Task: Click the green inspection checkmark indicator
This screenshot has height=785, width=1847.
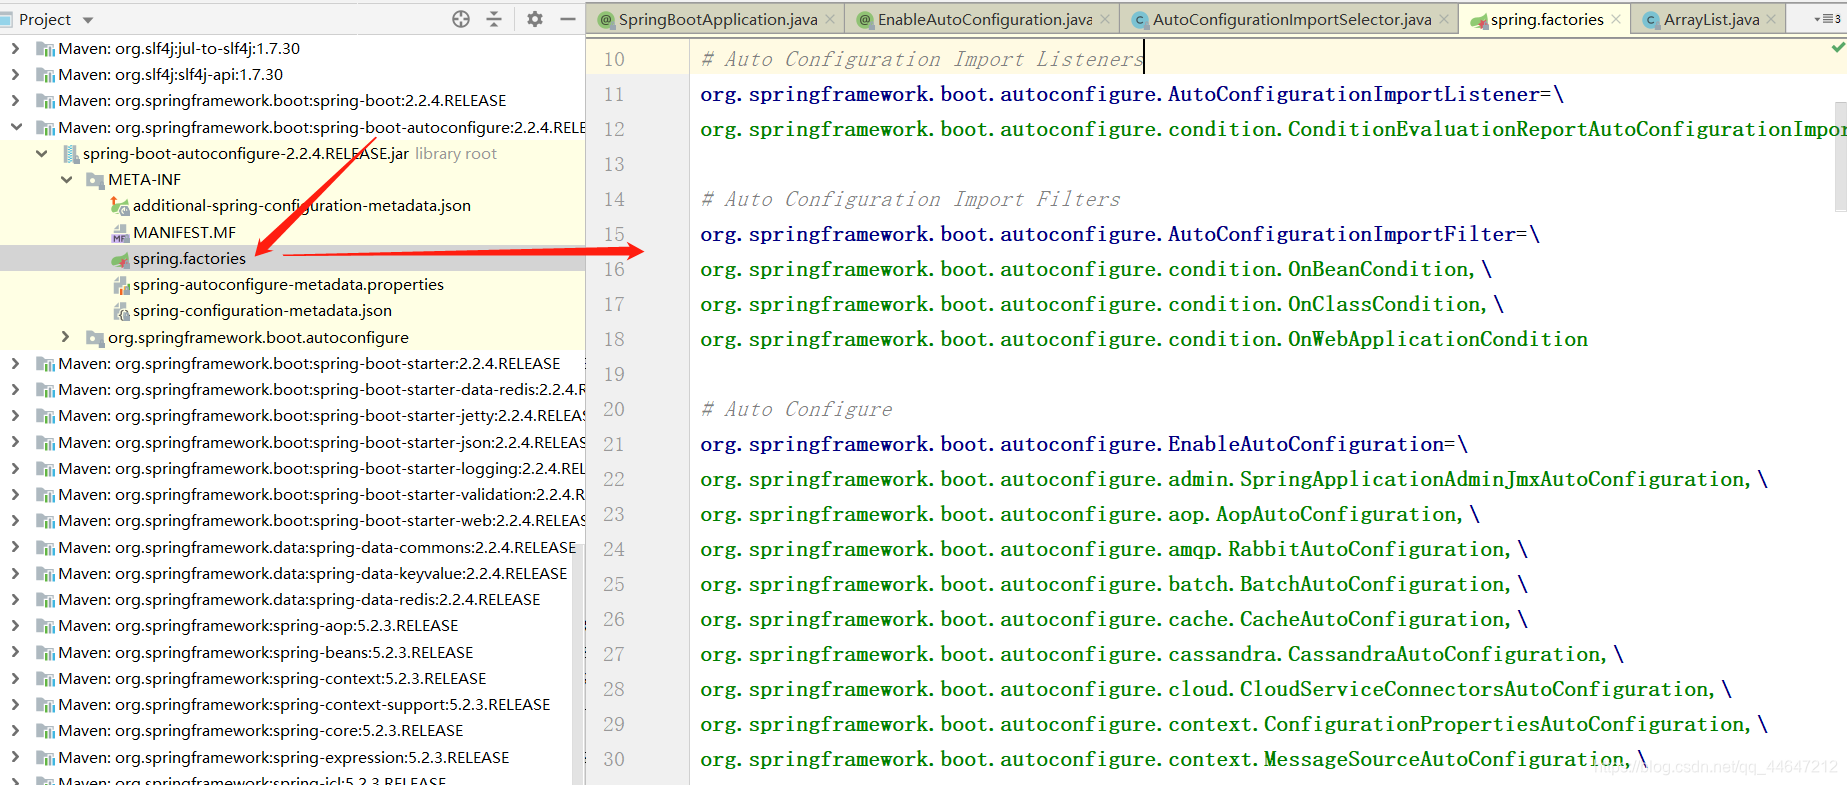Action: 1838,47
